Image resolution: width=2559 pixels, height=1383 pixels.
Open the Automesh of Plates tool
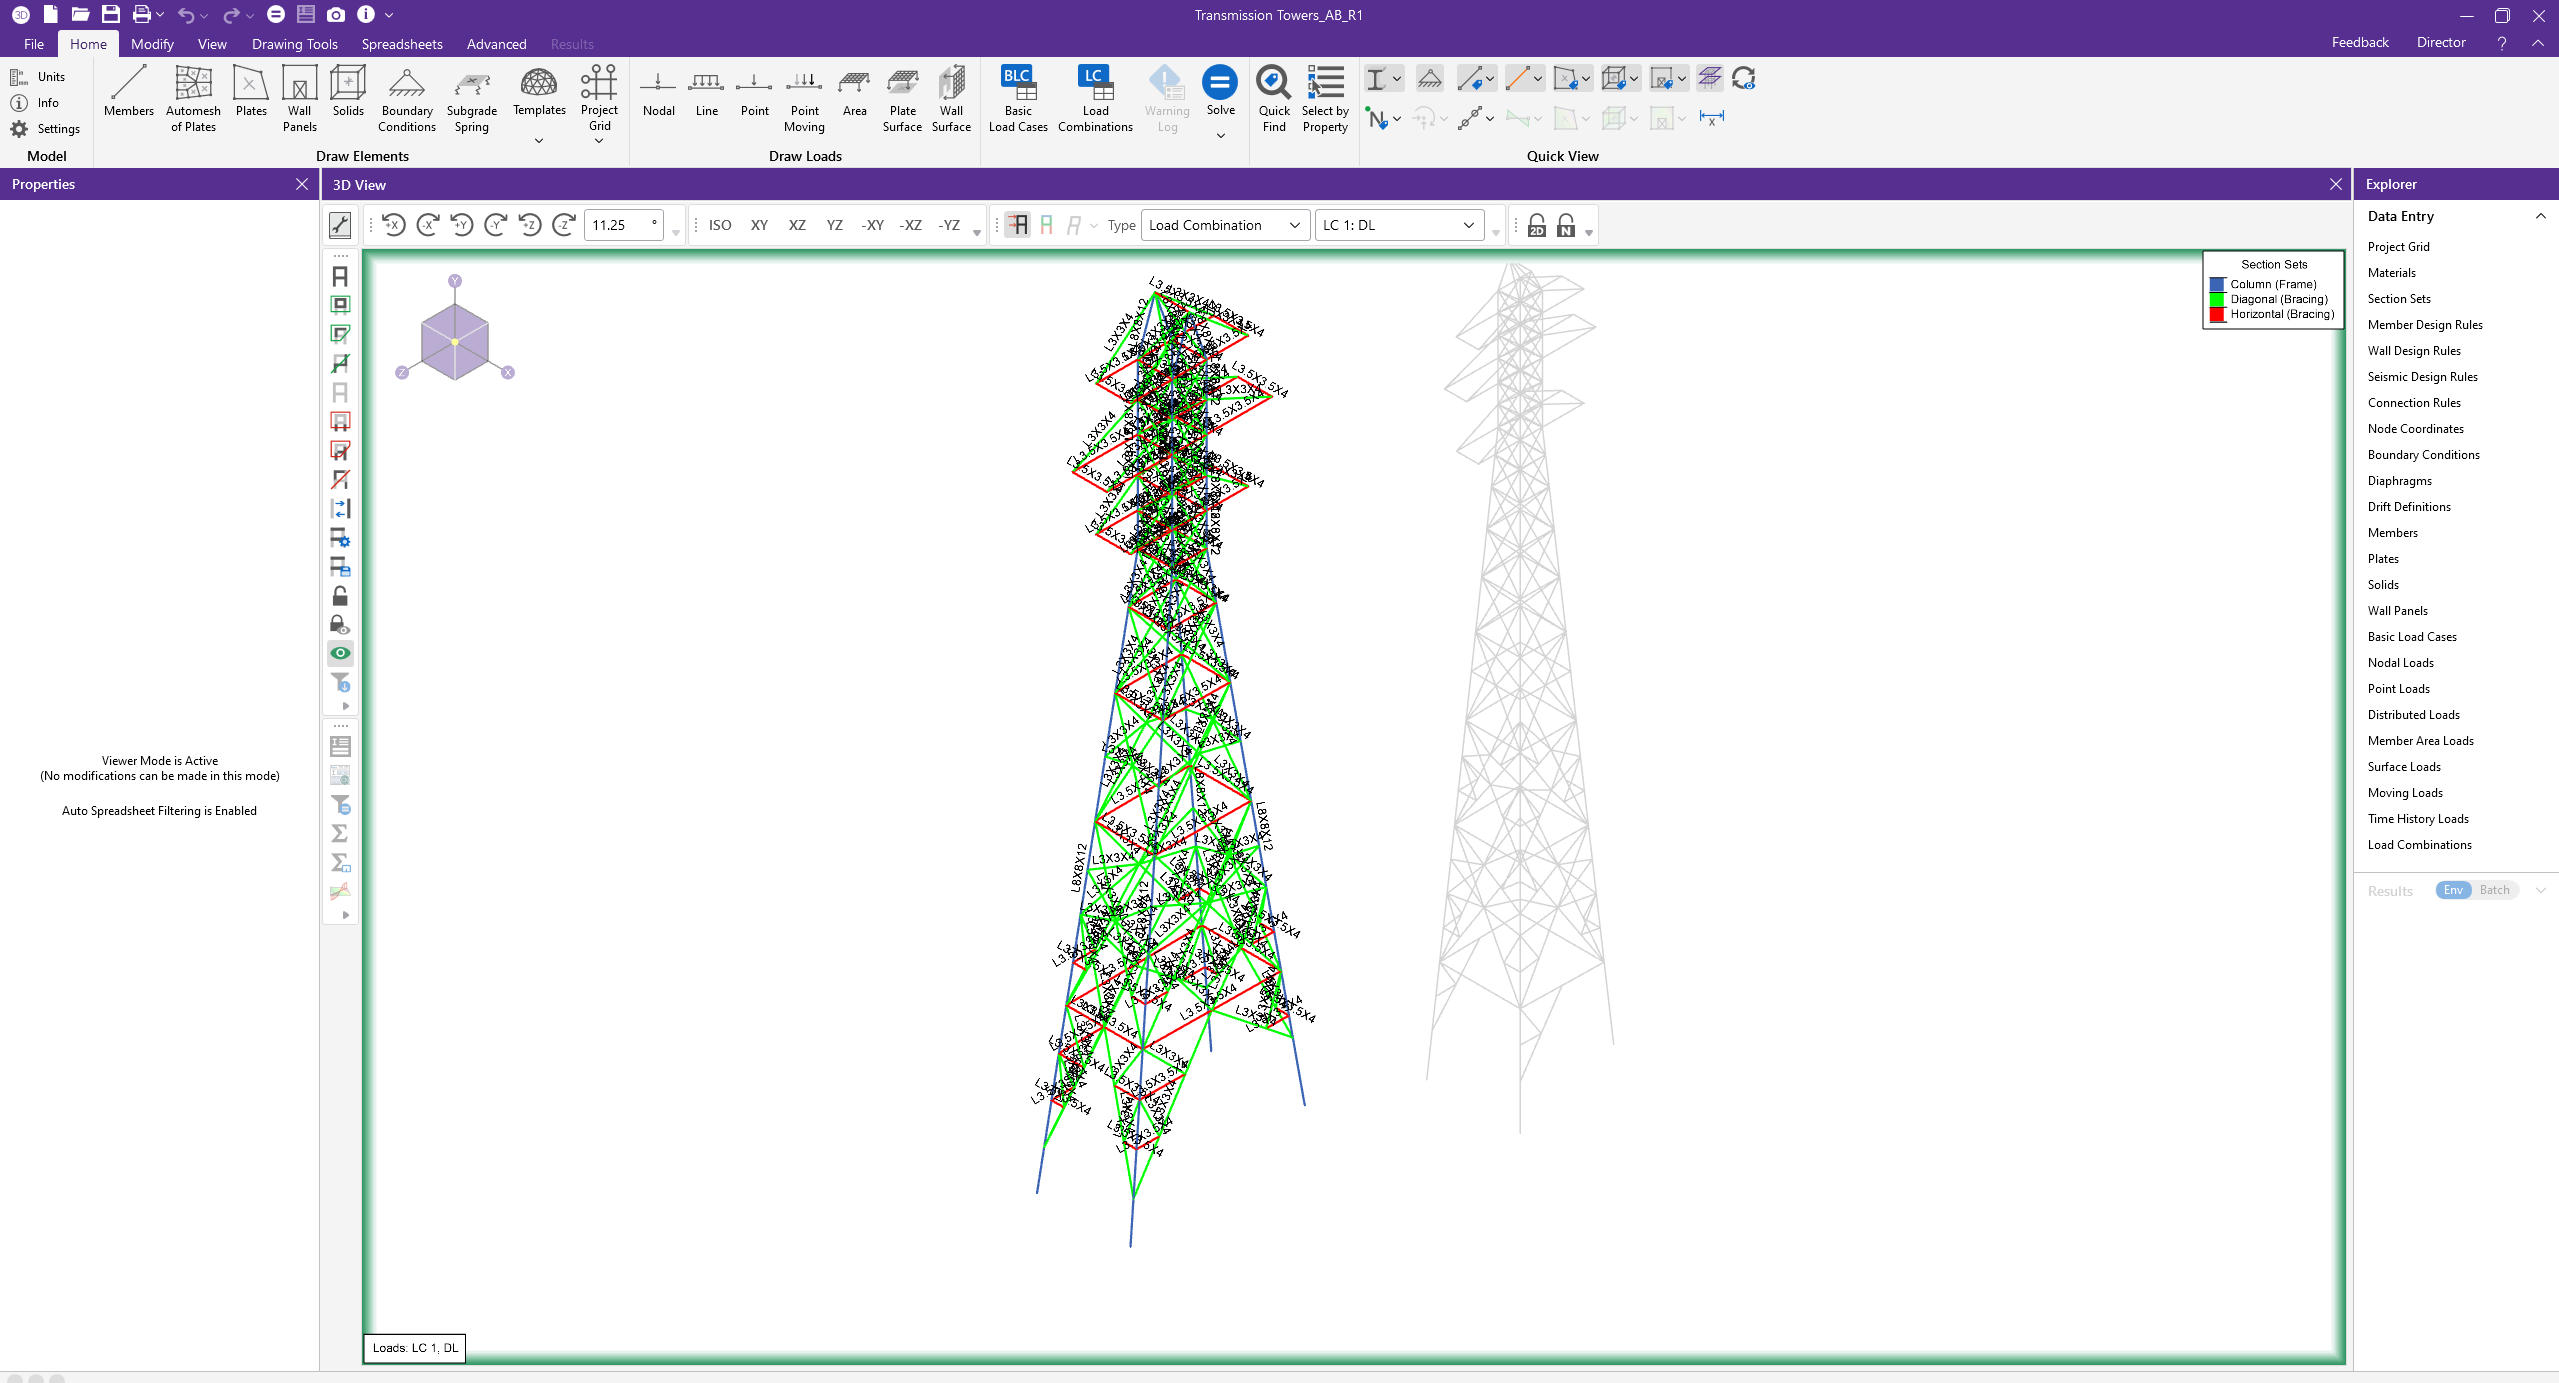tap(191, 97)
